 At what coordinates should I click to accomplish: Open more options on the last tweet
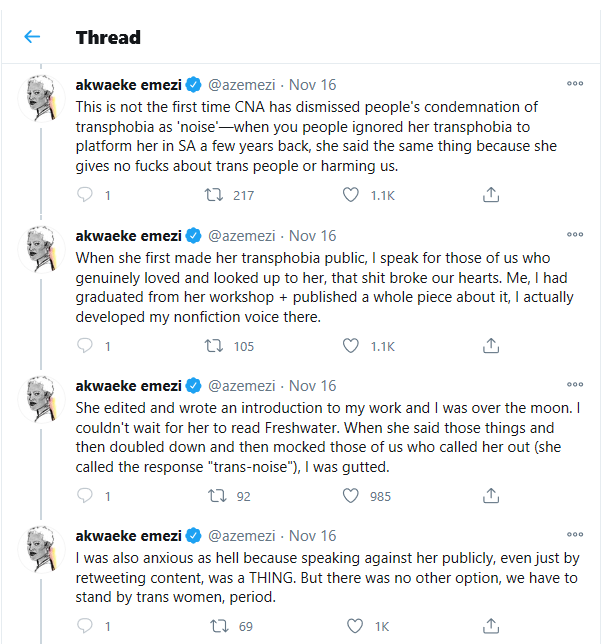point(575,534)
